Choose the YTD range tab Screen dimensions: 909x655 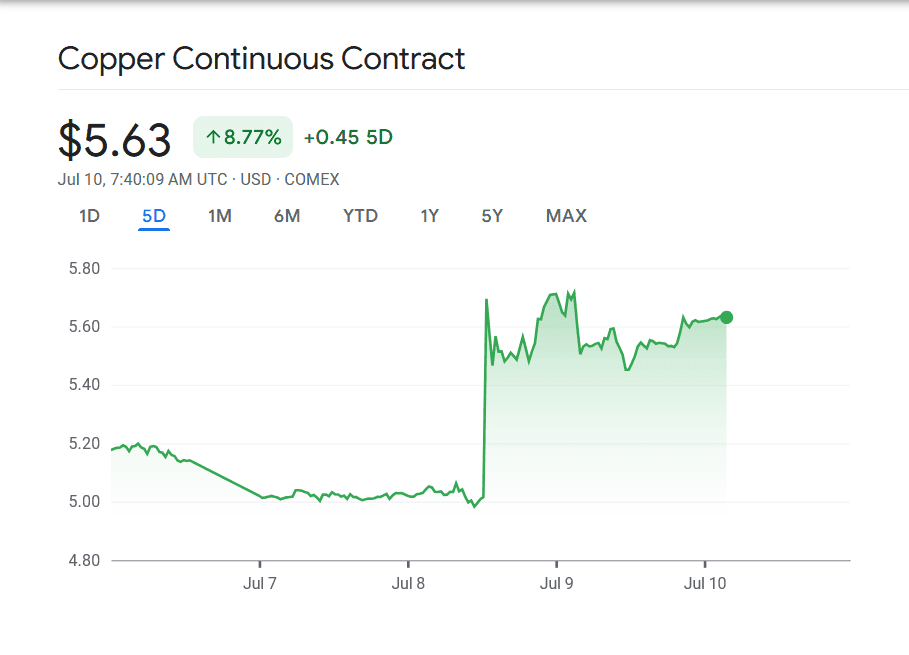tap(360, 216)
